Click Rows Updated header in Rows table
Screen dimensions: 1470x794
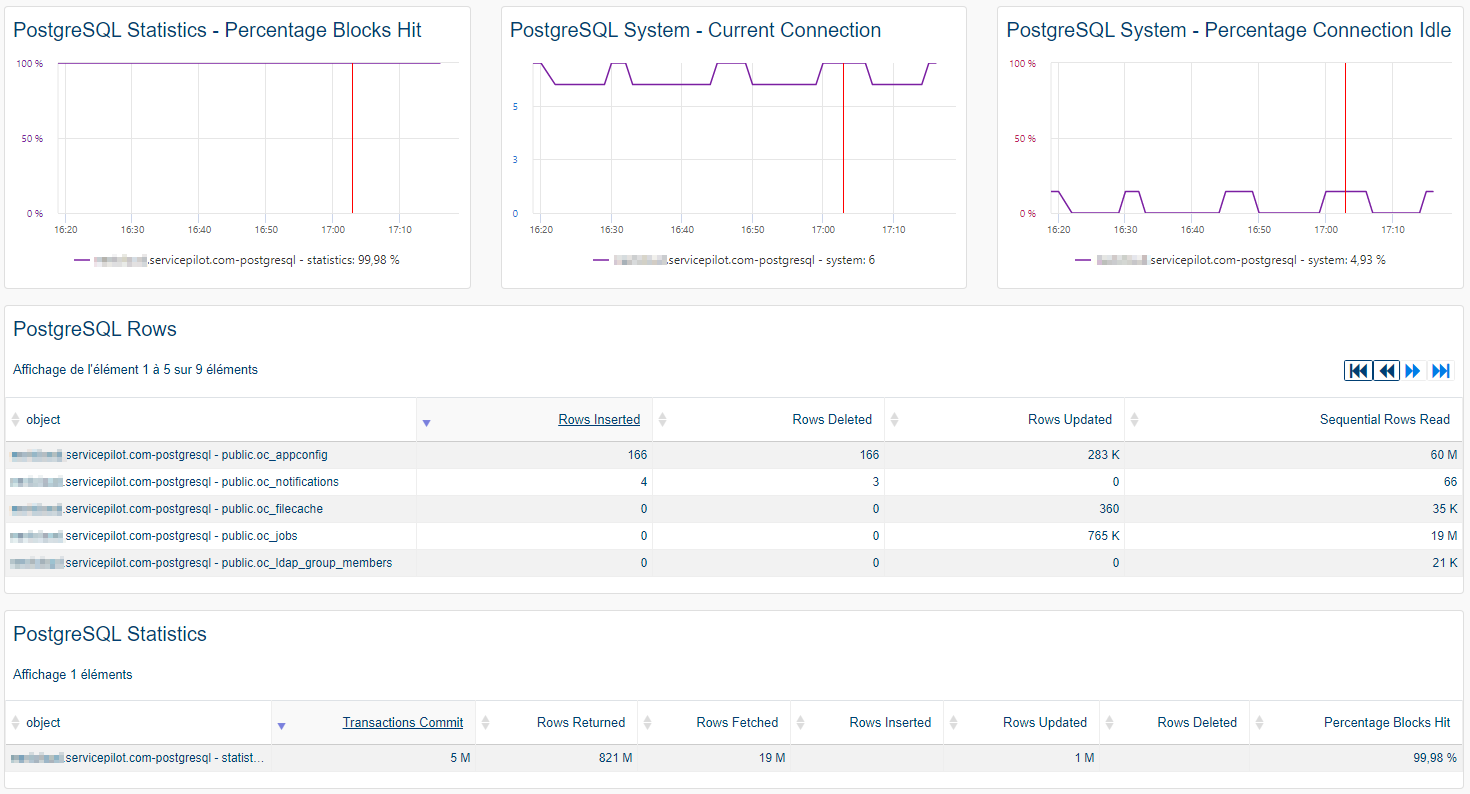click(1069, 420)
